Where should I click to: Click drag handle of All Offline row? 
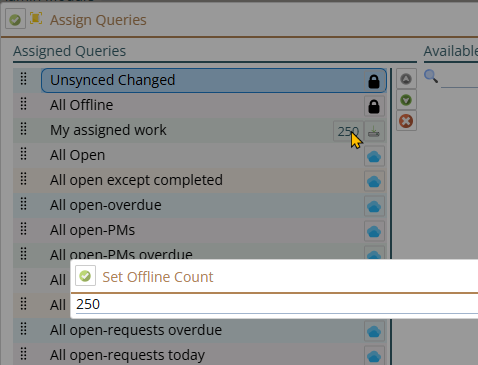click(23, 104)
